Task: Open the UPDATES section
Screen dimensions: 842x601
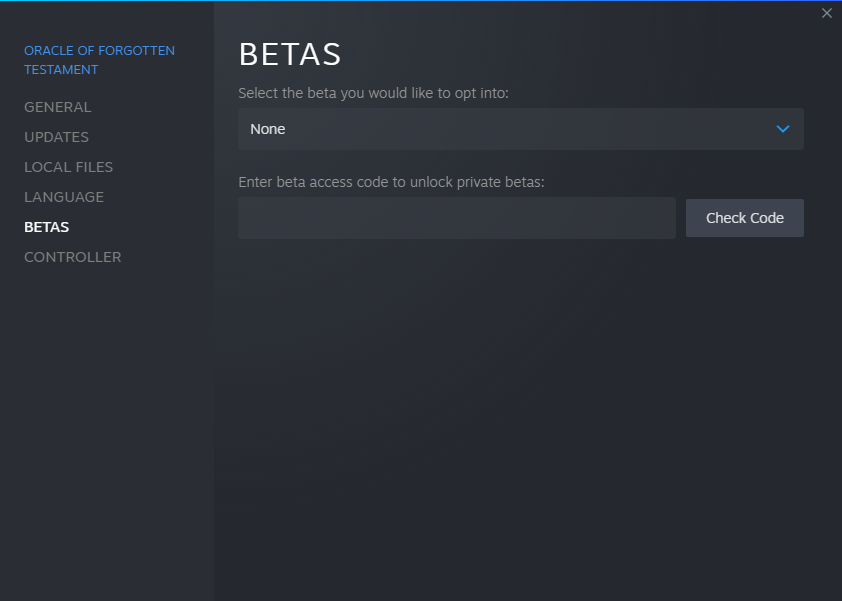Action: [56, 137]
